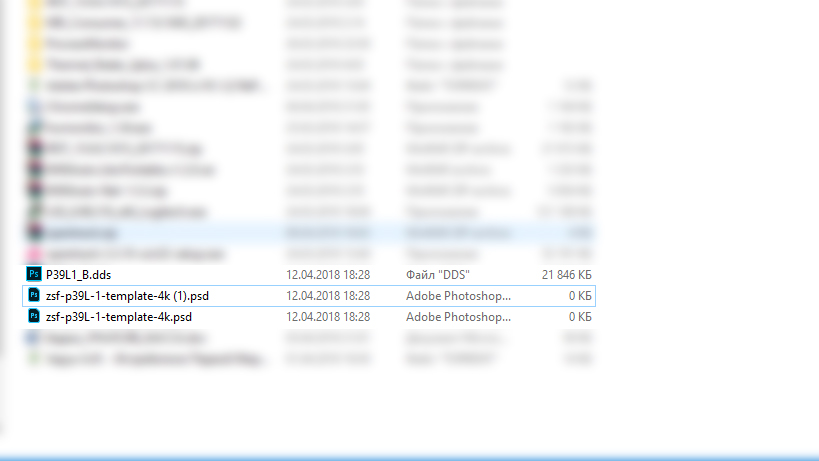Click the Файл "DDS" type cell

pos(438,275)
